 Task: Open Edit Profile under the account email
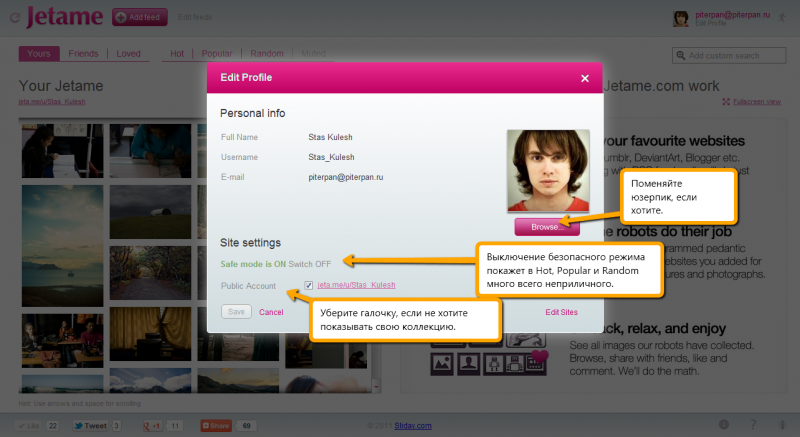[710, 23]
